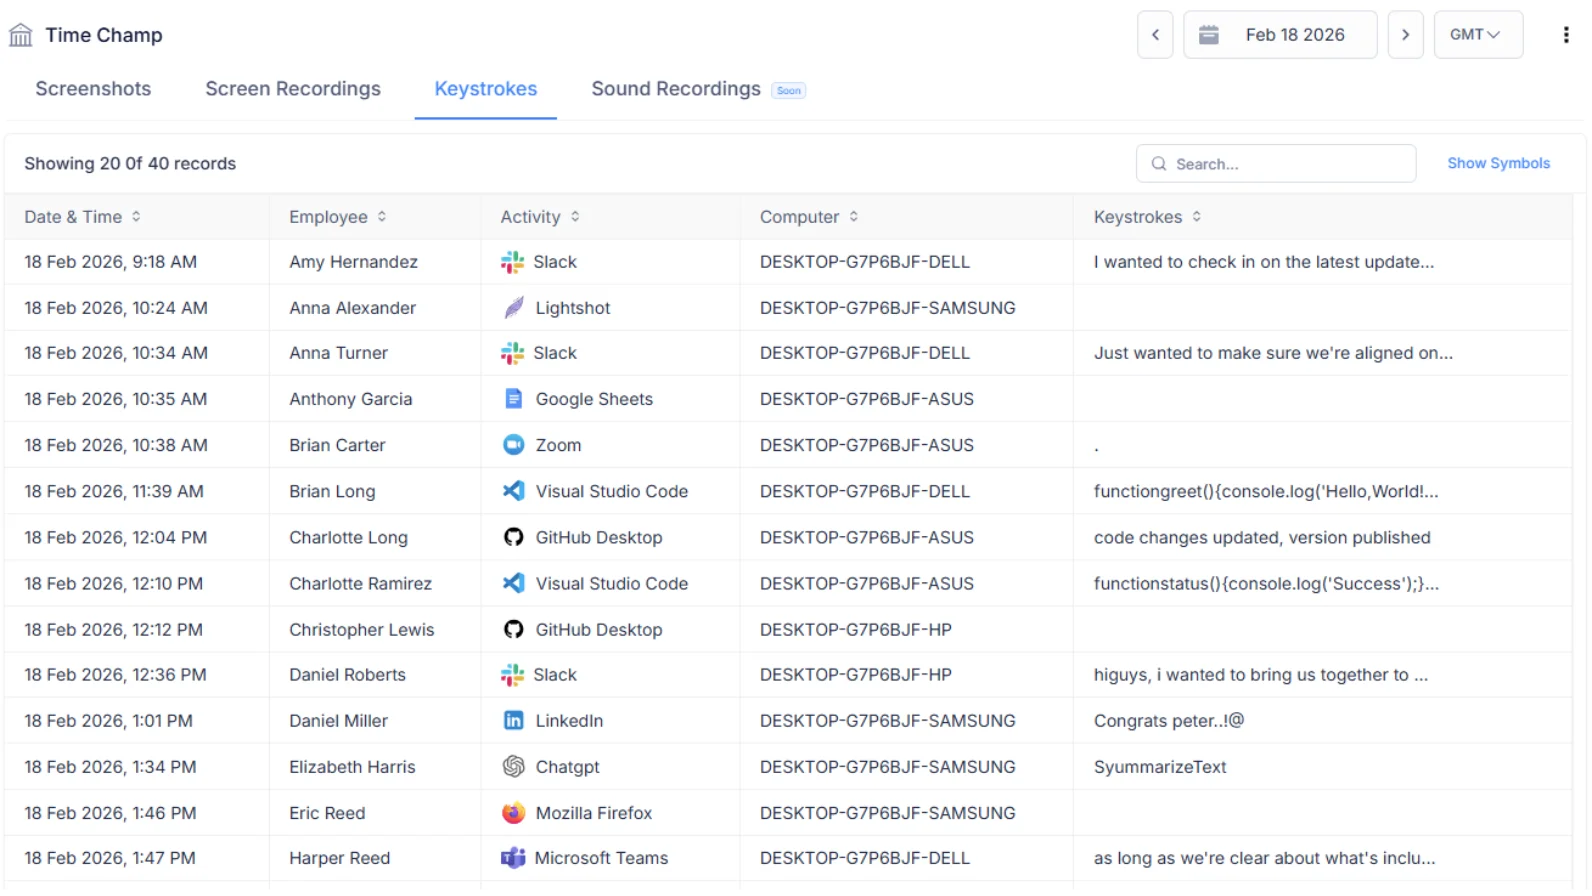Click the magnifier icon in search box
Image resolution: width=1592 pixels, height=896 pixels.
click(1159, 164)
